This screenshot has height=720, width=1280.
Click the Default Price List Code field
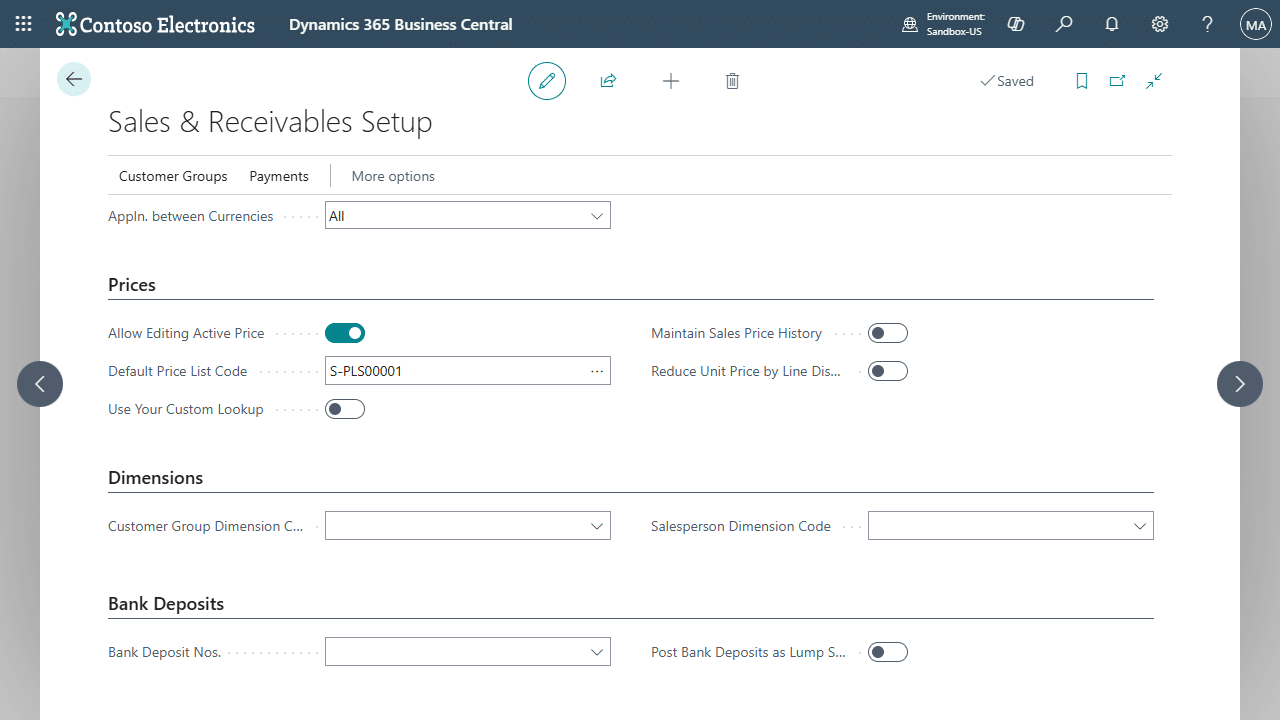coord(455,371)
